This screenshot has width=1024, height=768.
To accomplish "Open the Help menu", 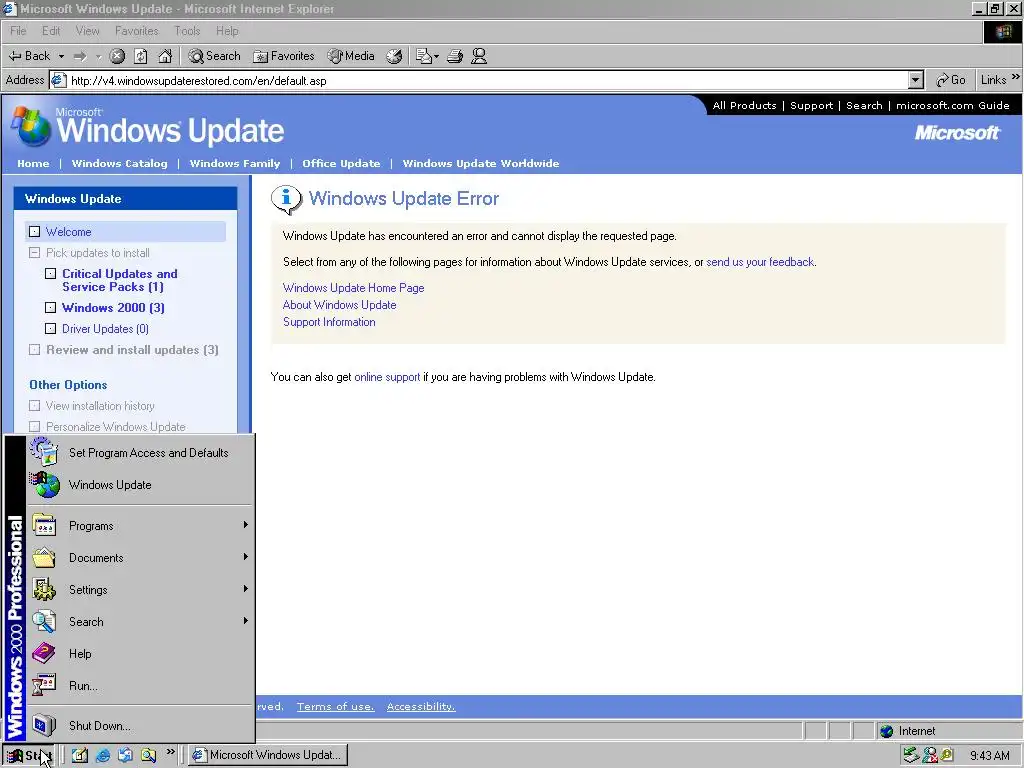I will (227, 31).
